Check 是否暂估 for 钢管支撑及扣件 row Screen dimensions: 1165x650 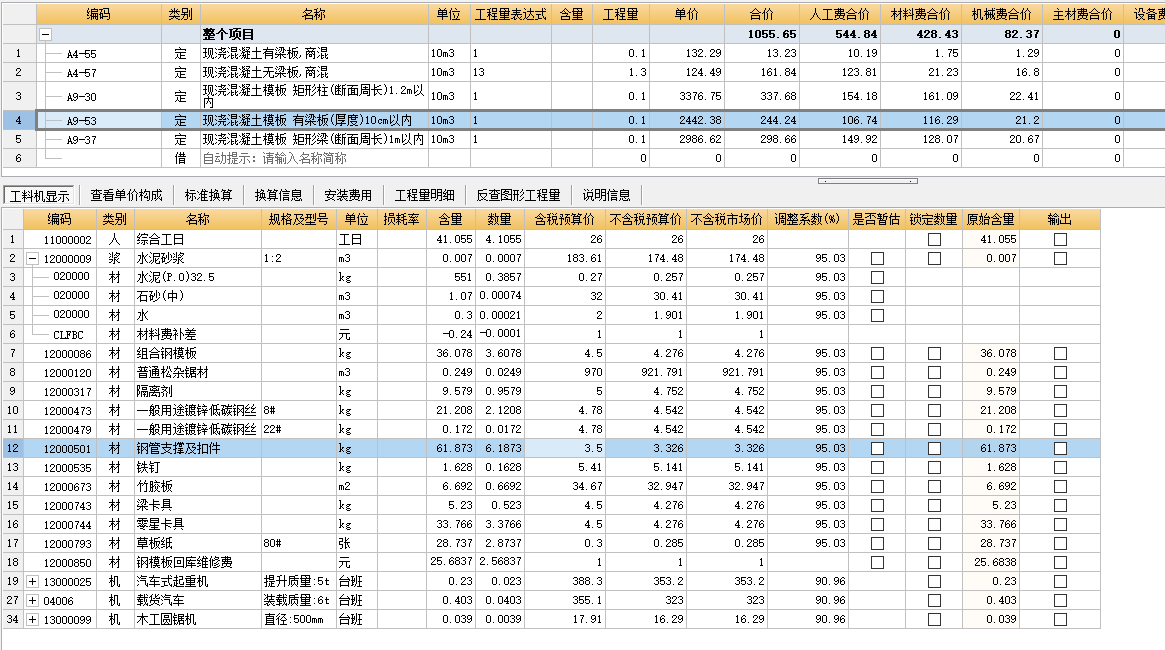point(877,449)
